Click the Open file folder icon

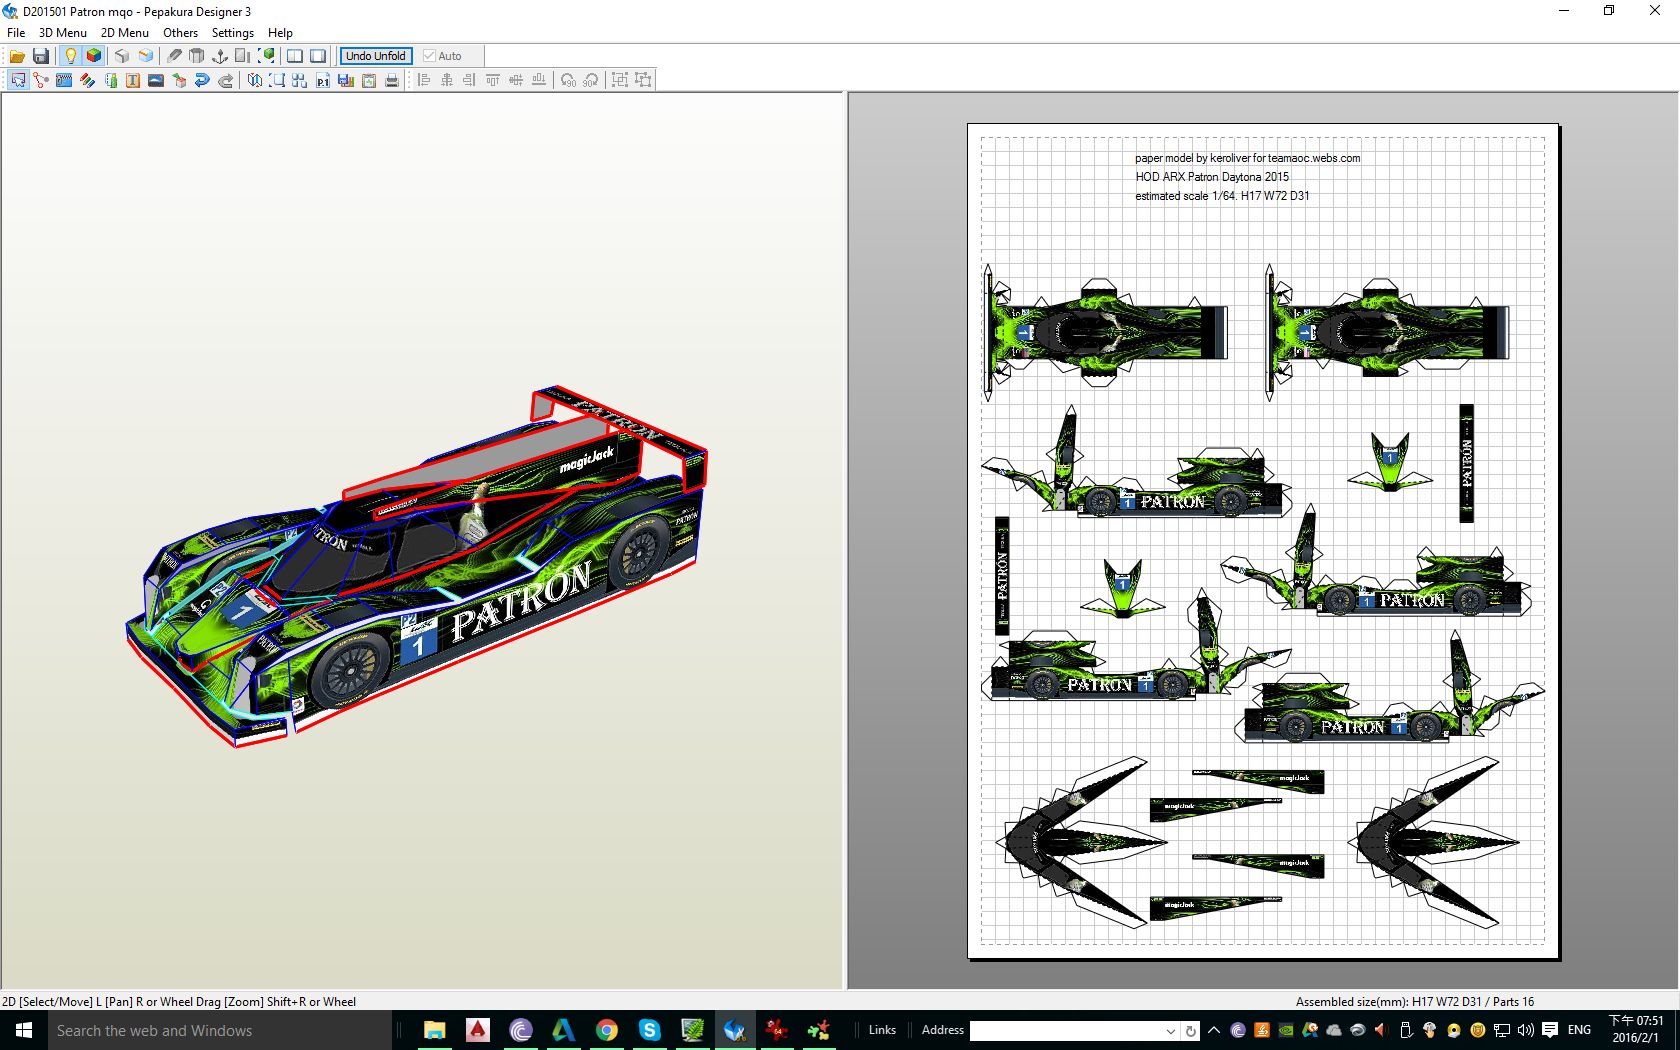click(x=17, y=56)
